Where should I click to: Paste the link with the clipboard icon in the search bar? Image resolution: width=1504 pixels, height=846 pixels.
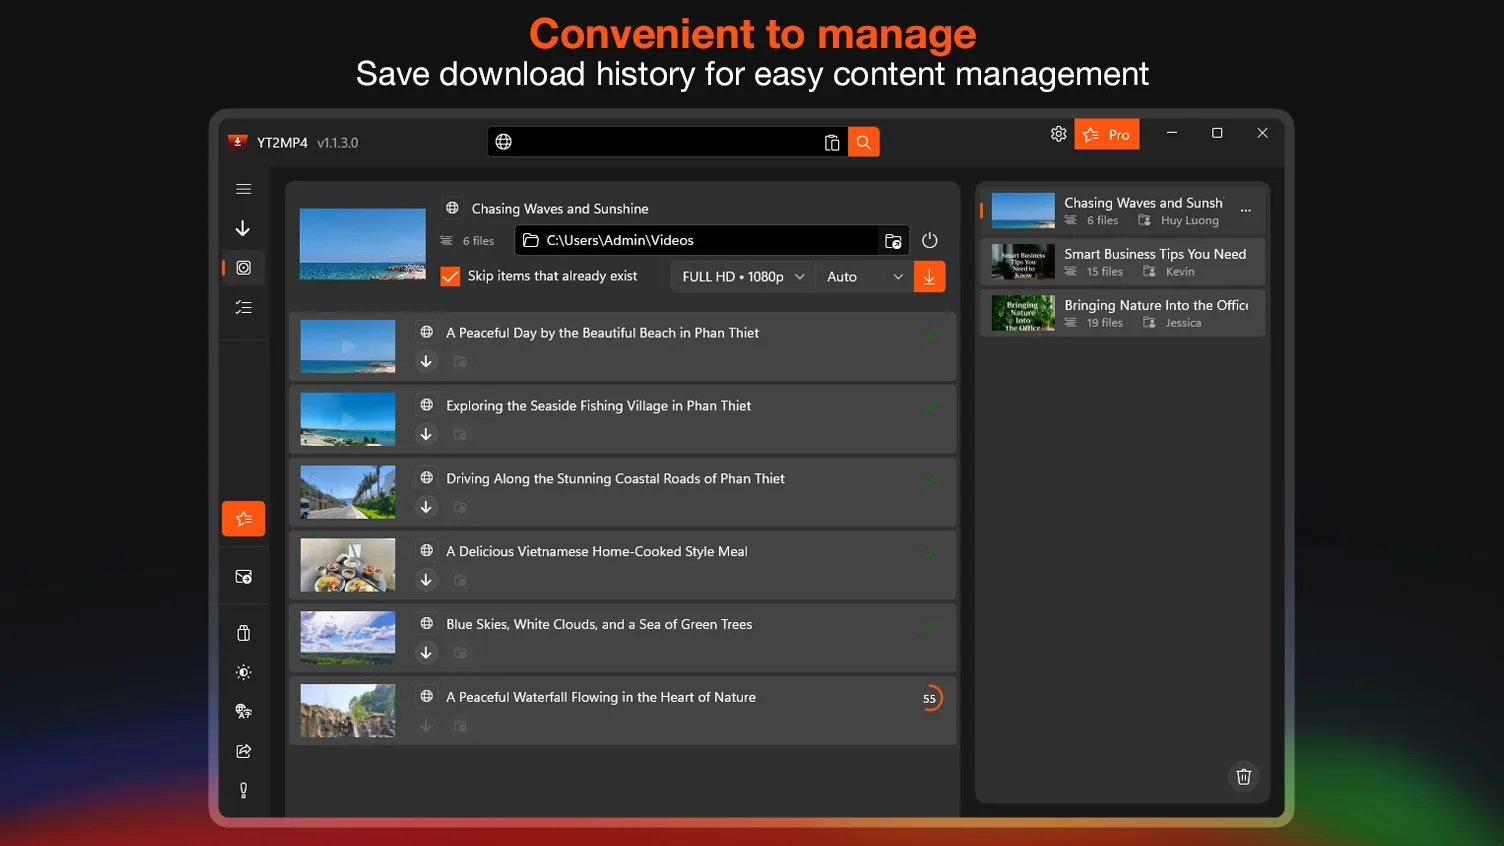pyautogui.click(x=831, y=142)
